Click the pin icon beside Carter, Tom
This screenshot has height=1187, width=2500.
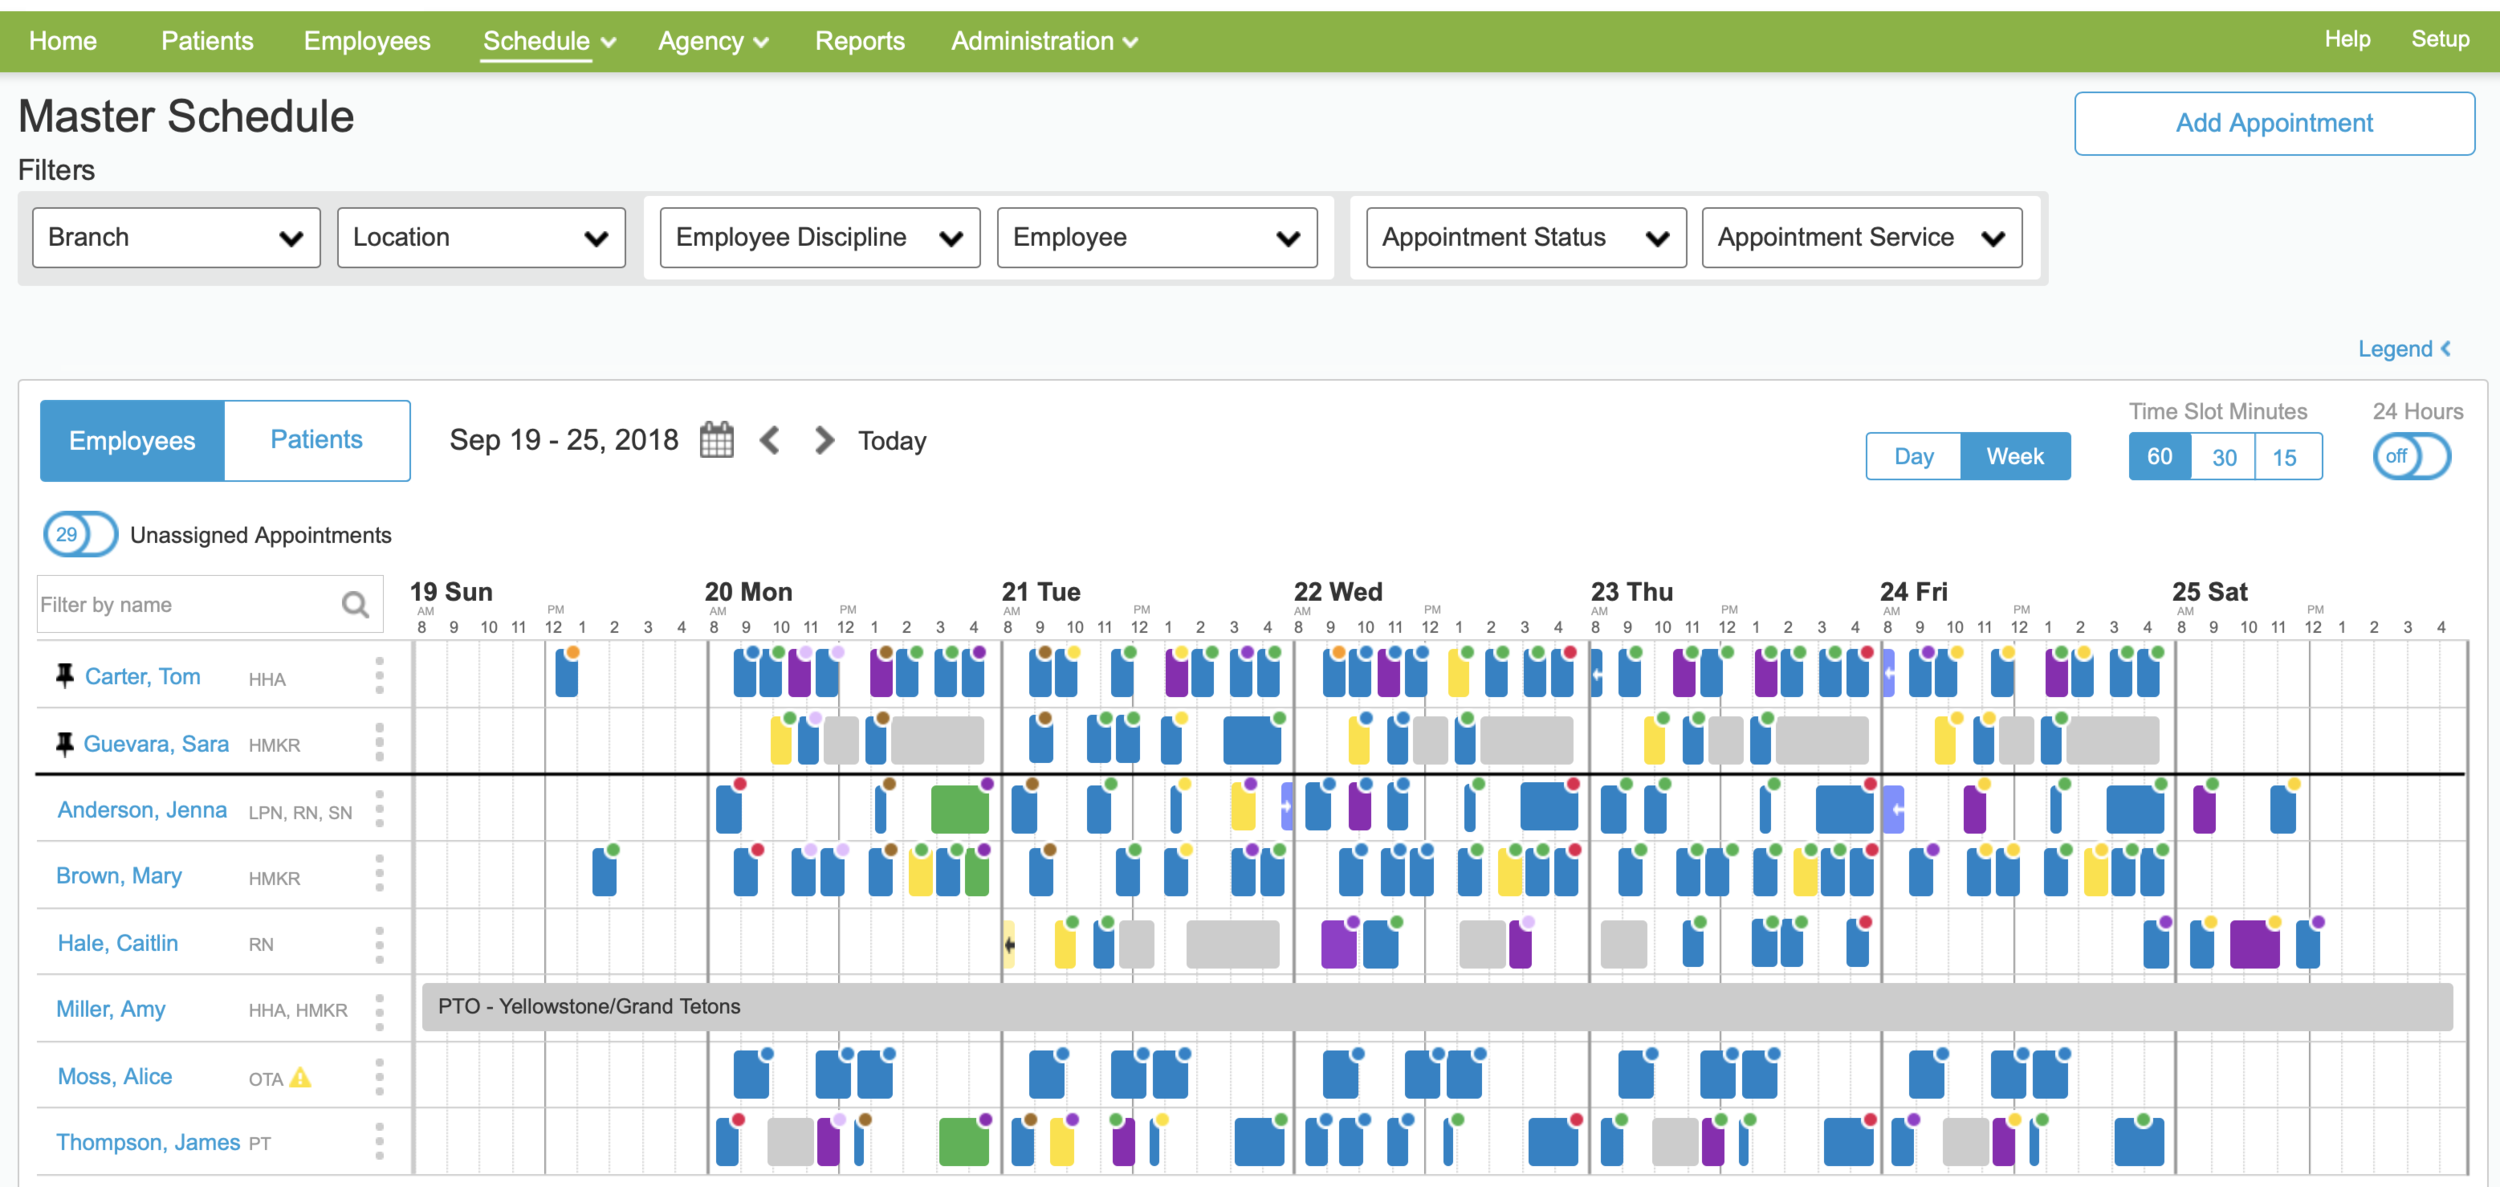65,676
